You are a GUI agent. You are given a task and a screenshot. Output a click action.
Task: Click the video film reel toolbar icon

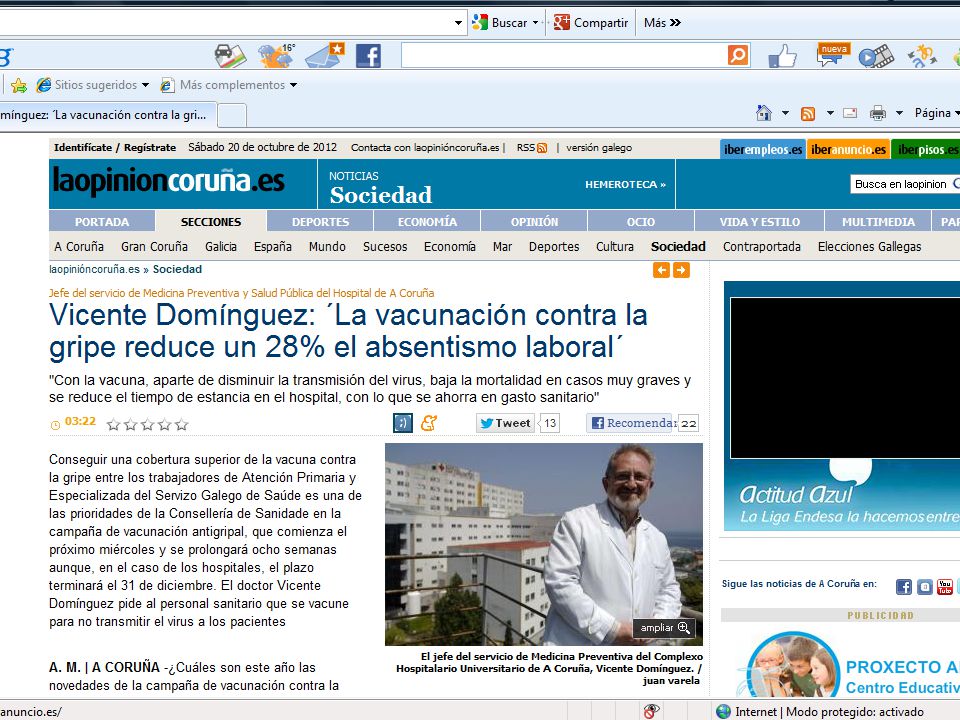[x=876, y=56]
